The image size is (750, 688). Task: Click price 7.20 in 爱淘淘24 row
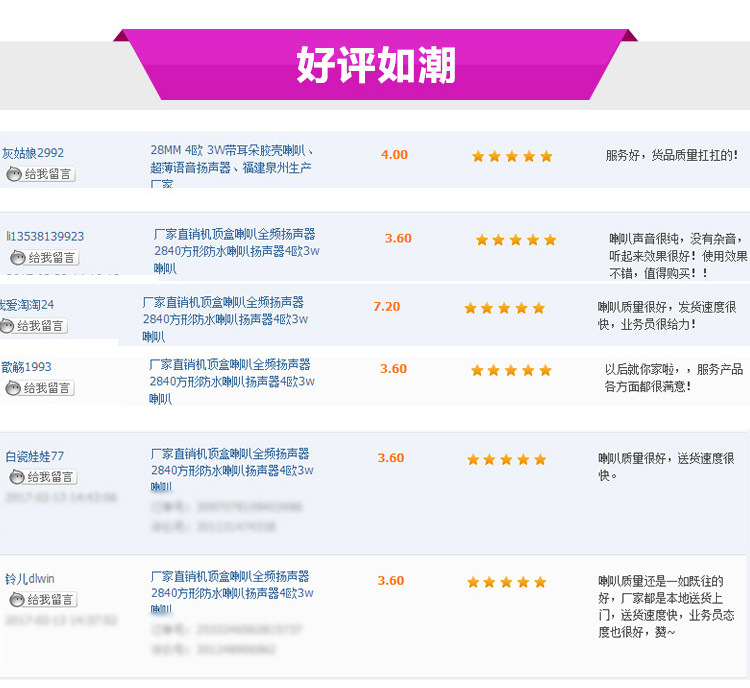[386, 306]
